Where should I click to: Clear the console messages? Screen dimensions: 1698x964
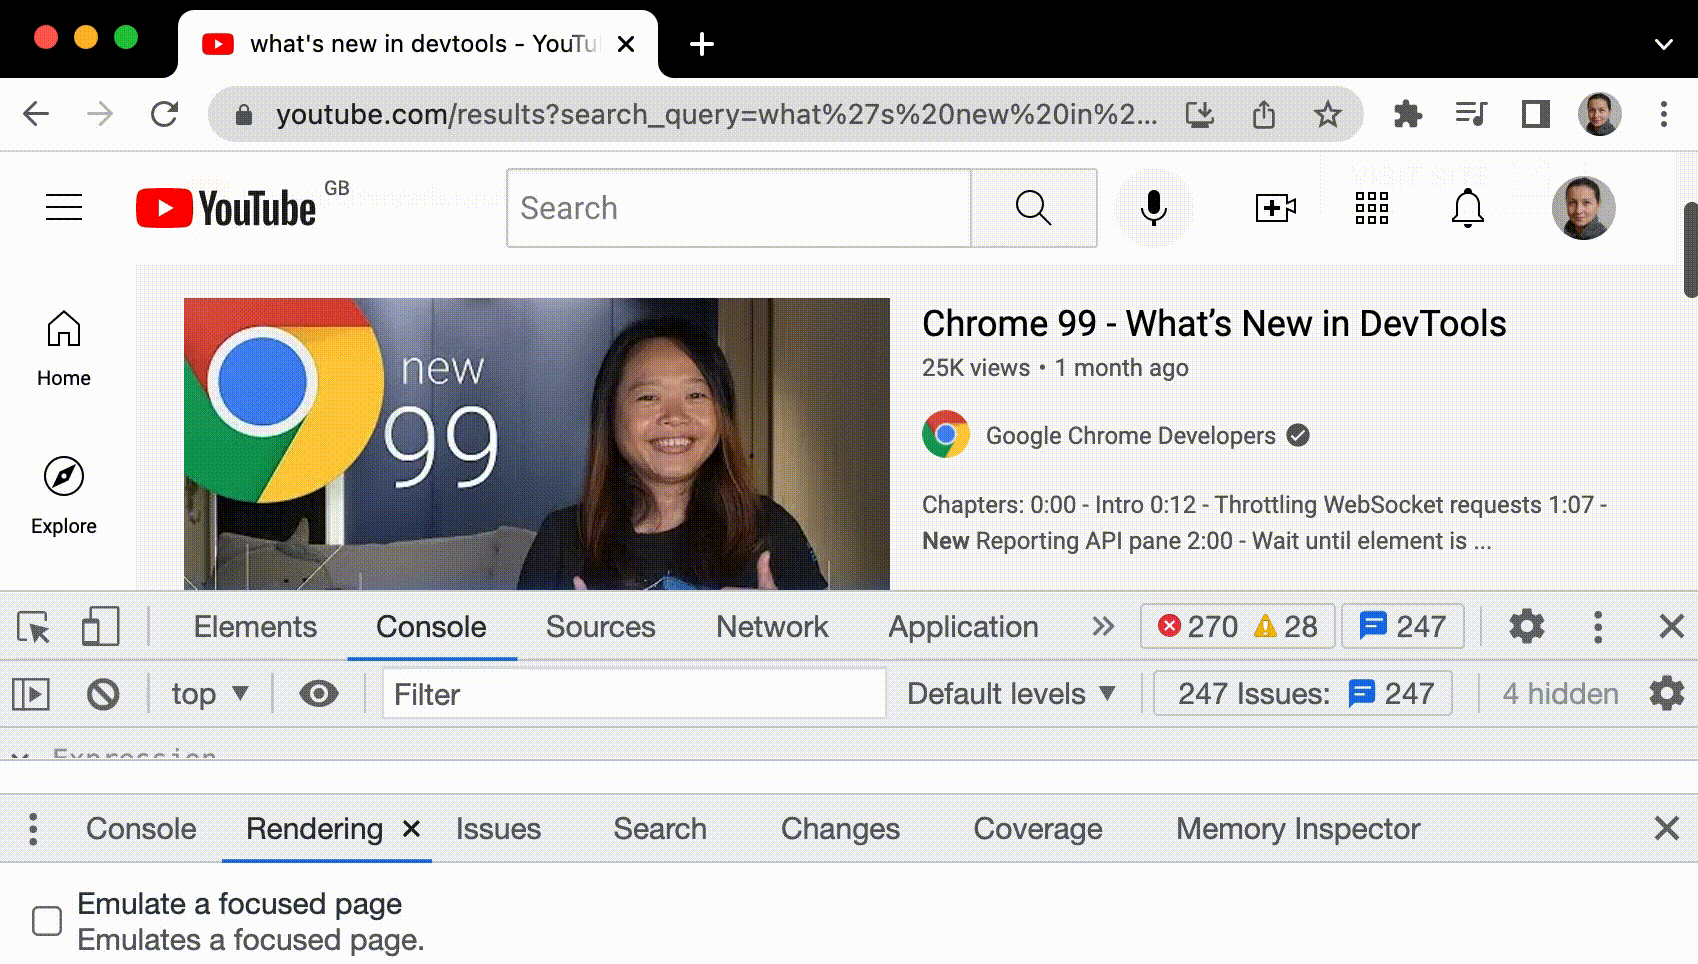click(x=103, y=692)
